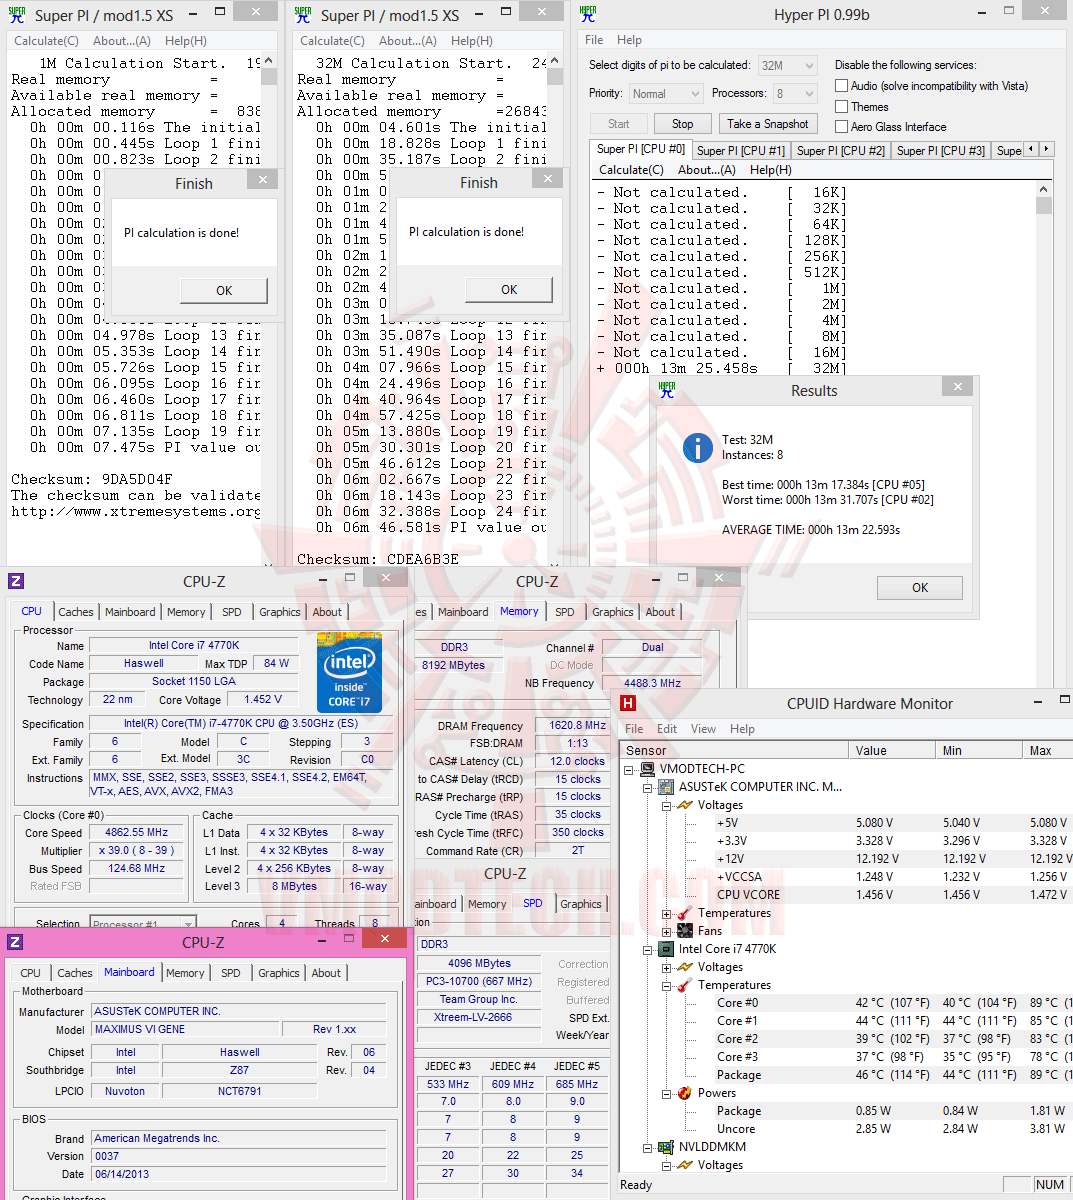Select the VMODTECH-PC computer icon

648,769
